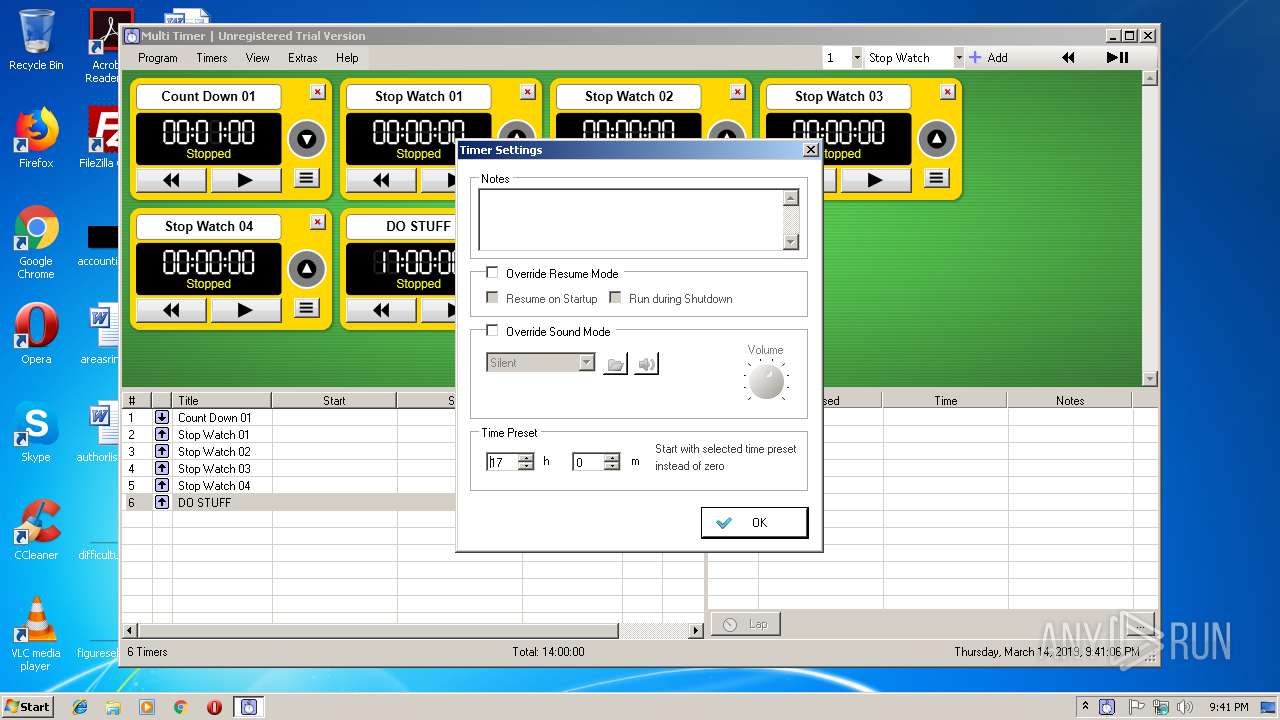Open the Silent sound mode dropdown
1280x720 pixels.
click(587, 363)
